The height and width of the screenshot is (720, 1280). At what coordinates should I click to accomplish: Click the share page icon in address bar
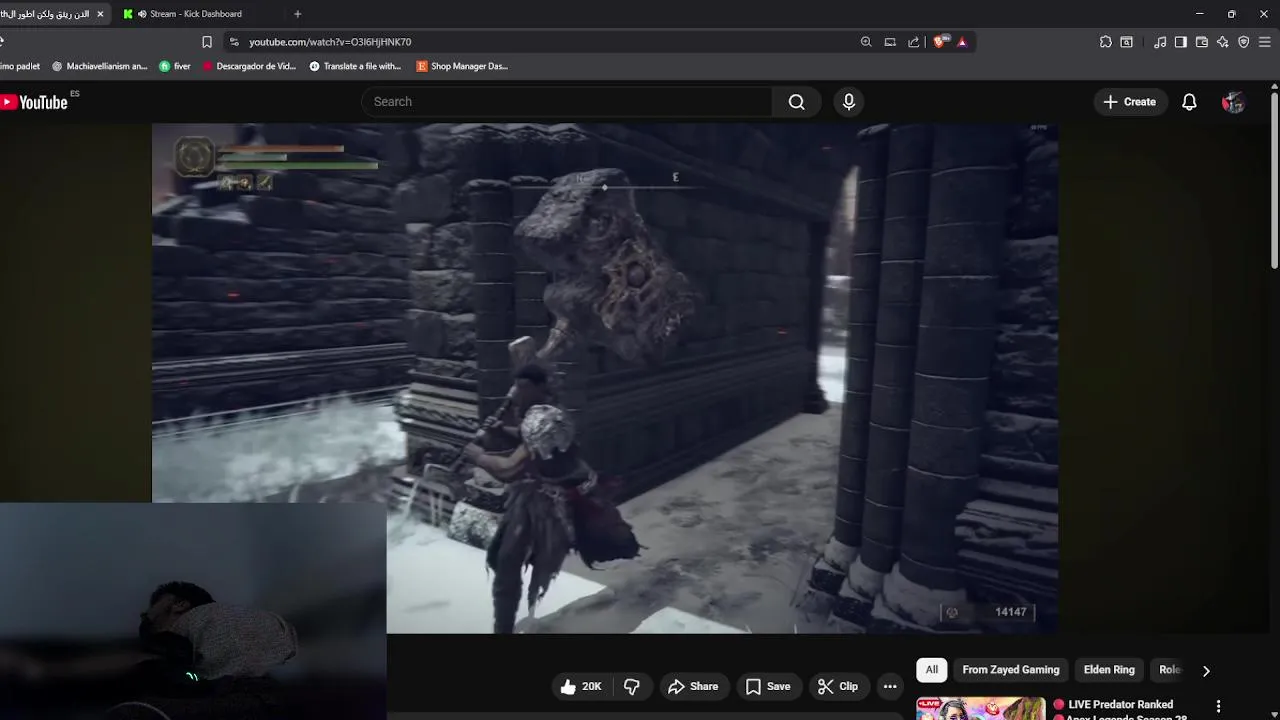(913, 42)
